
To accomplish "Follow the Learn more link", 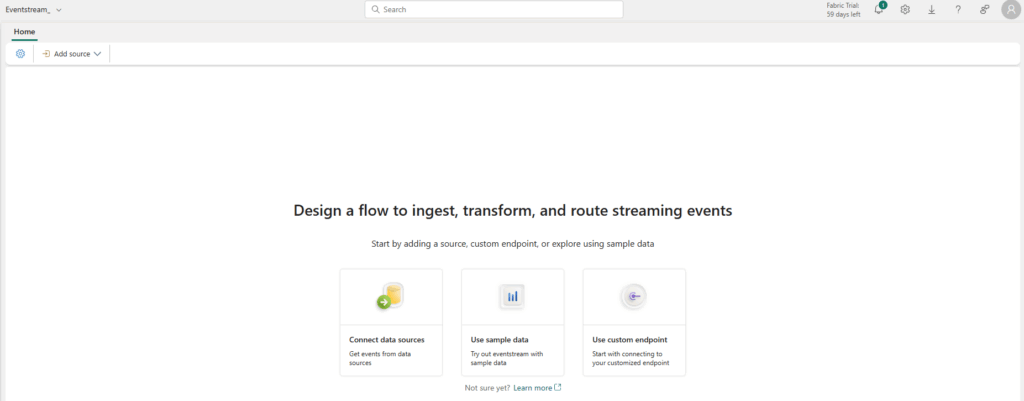I will click(x=537, y=387).
